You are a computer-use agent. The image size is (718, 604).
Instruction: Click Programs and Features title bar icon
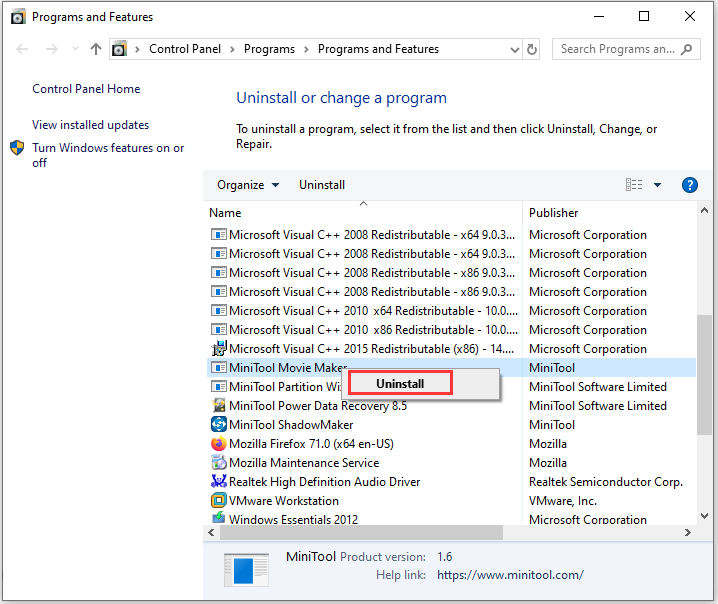pos(18,17)
